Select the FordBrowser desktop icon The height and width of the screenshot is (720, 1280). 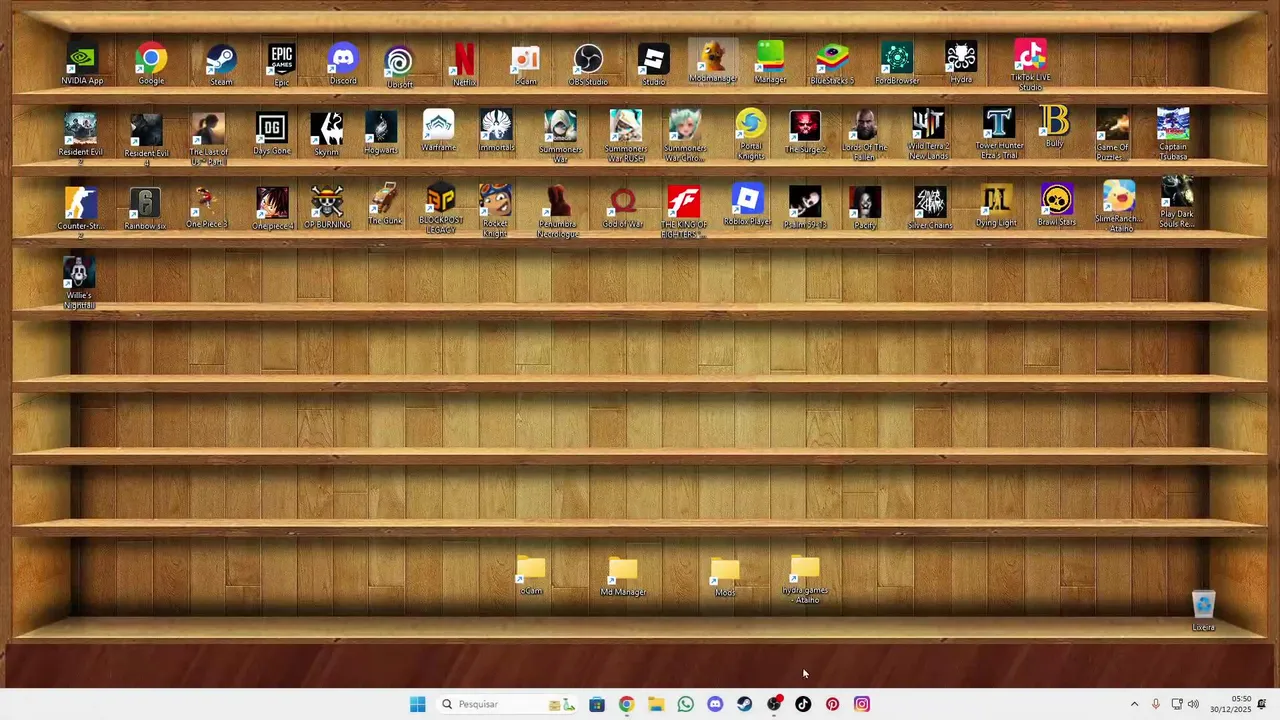tap(897, 65)
